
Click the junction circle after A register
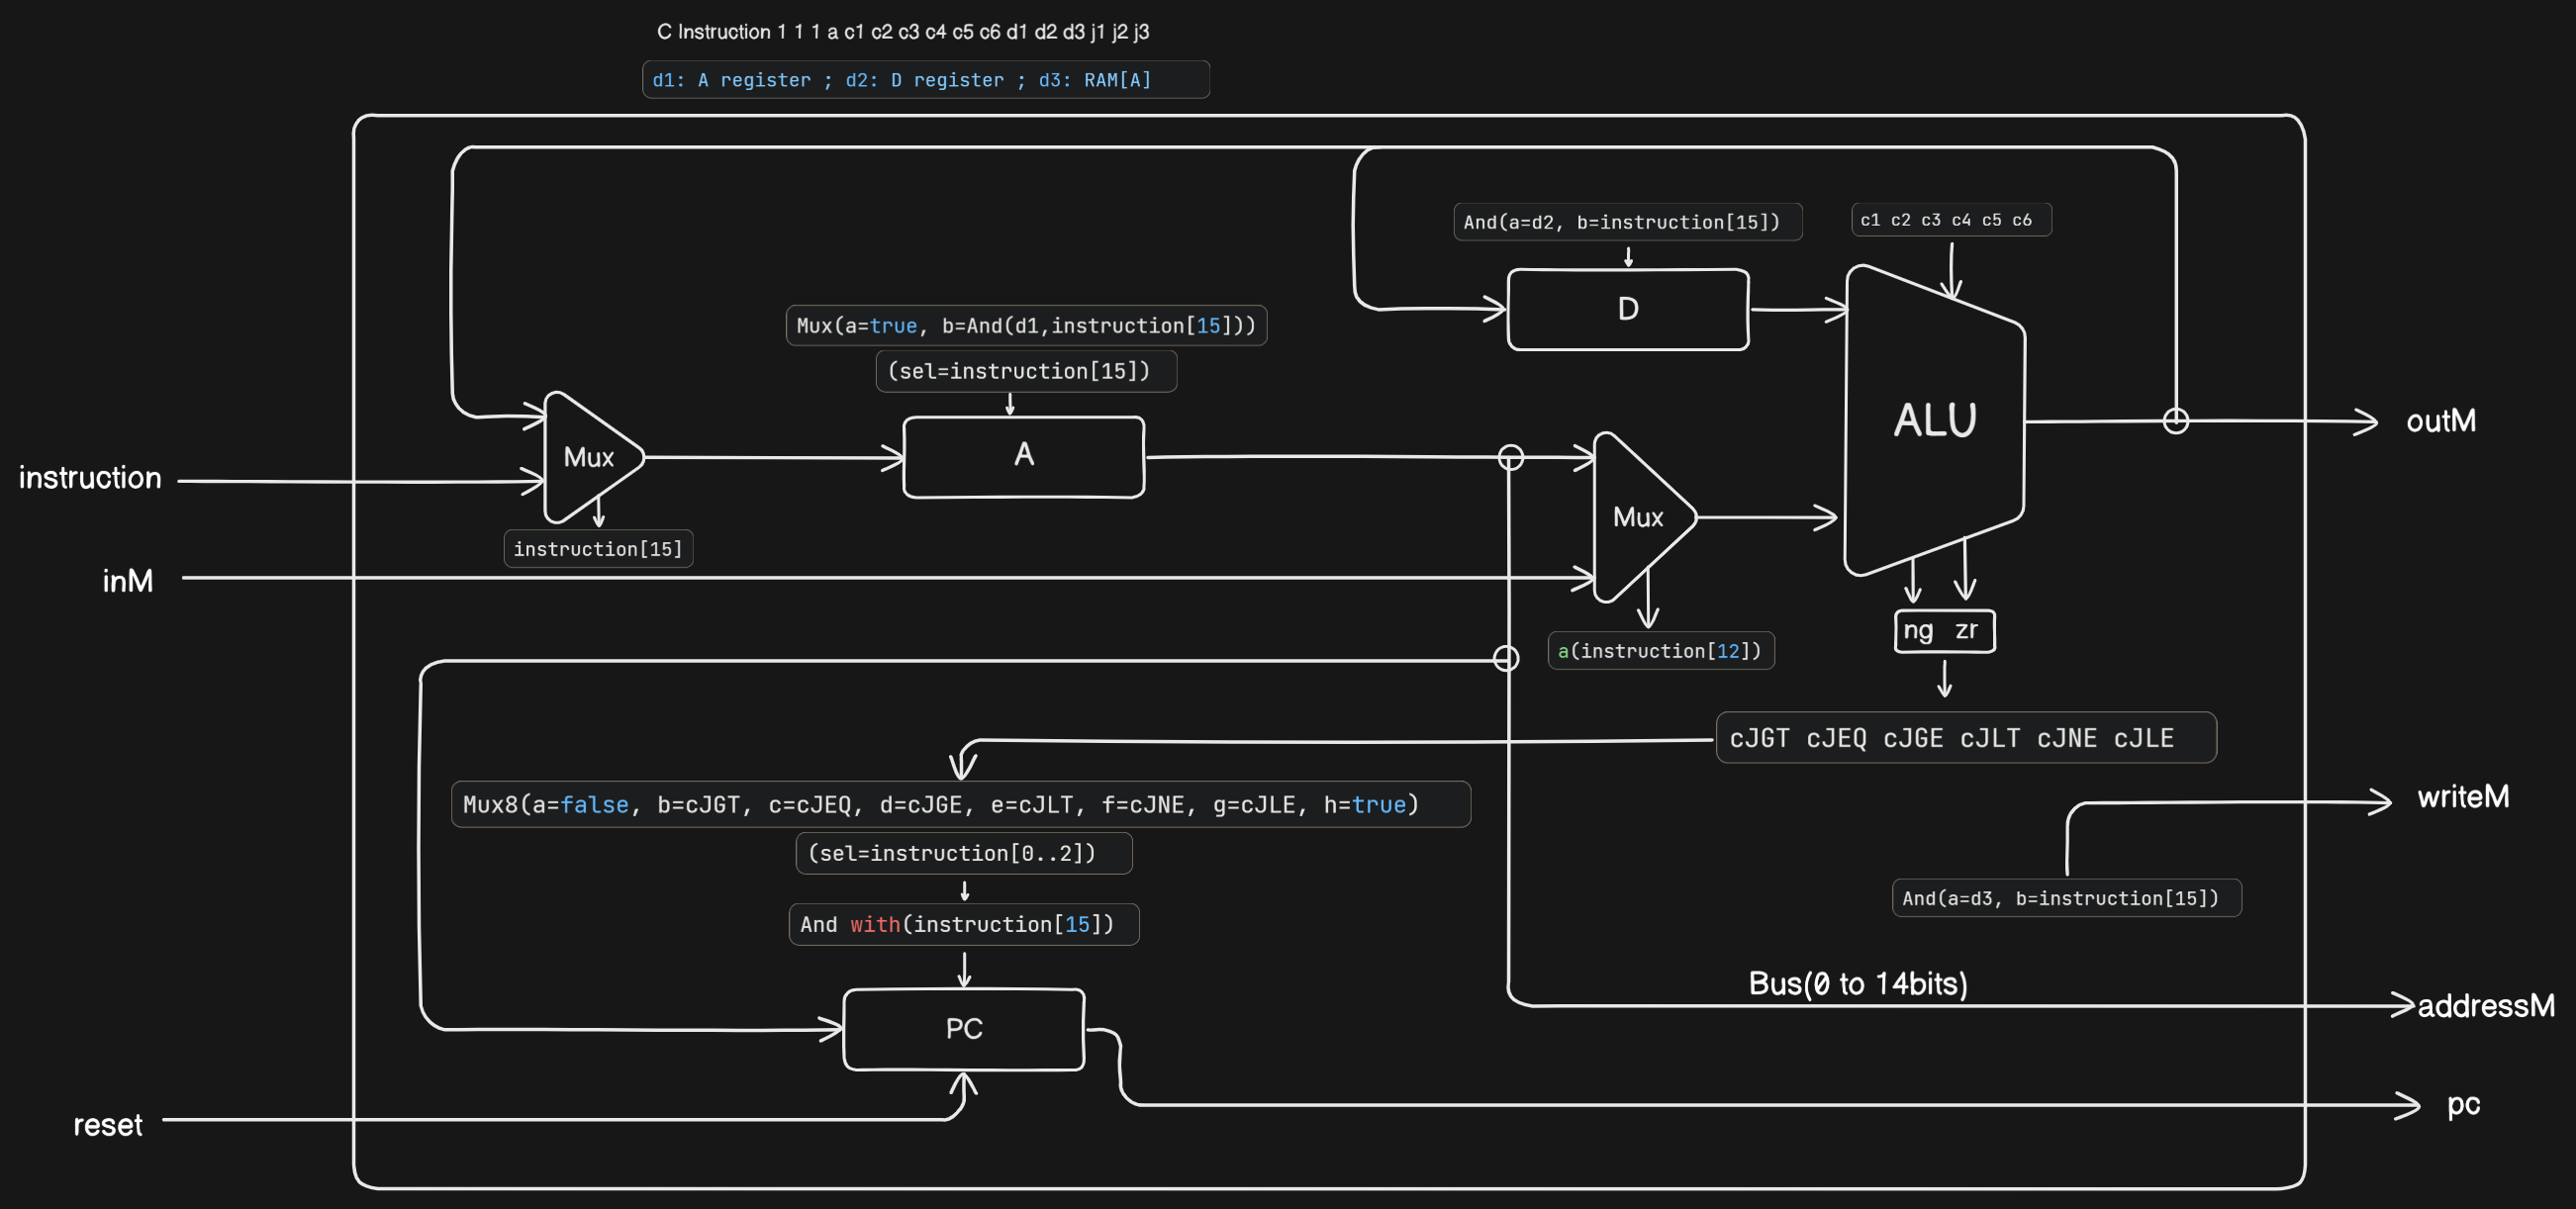tap(1510, 457)
